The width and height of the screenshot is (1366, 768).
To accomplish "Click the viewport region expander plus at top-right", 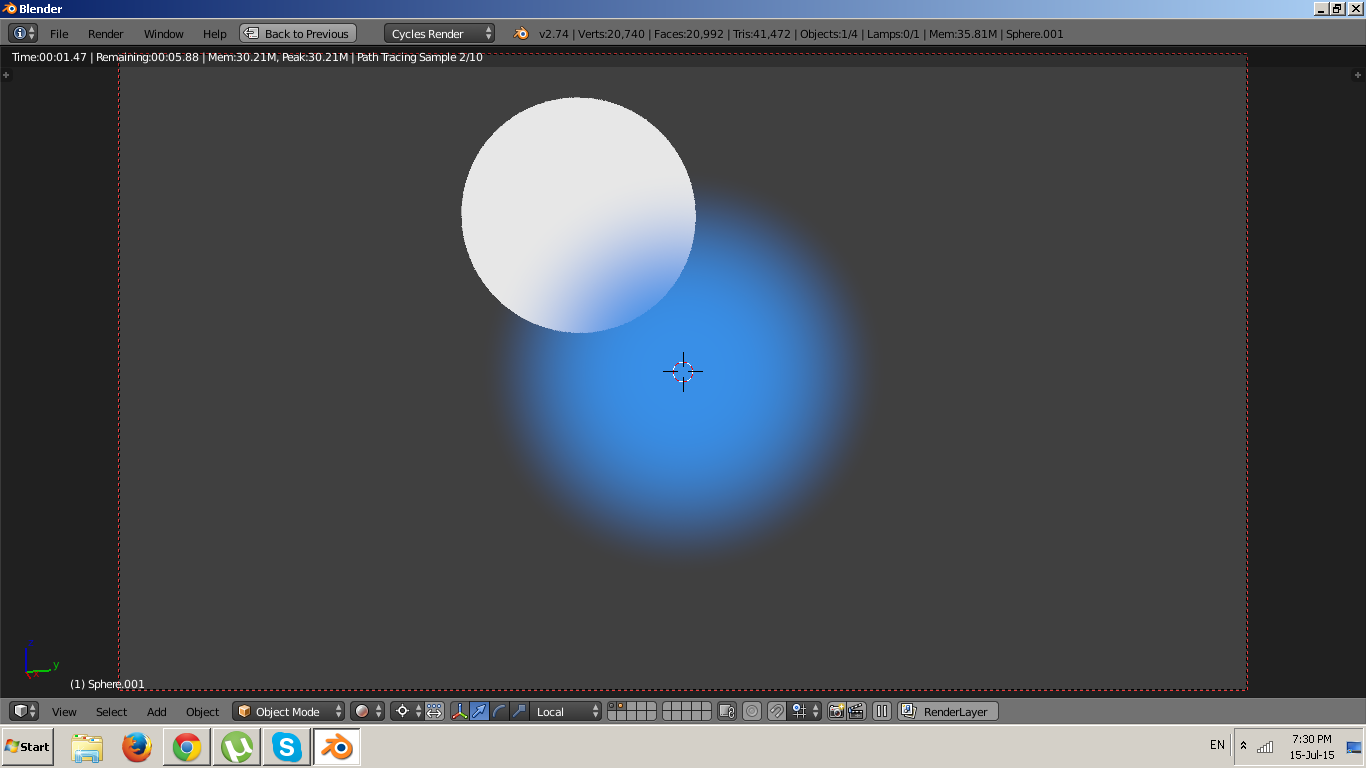I will pyautogui.click(x=1358, y=74).
